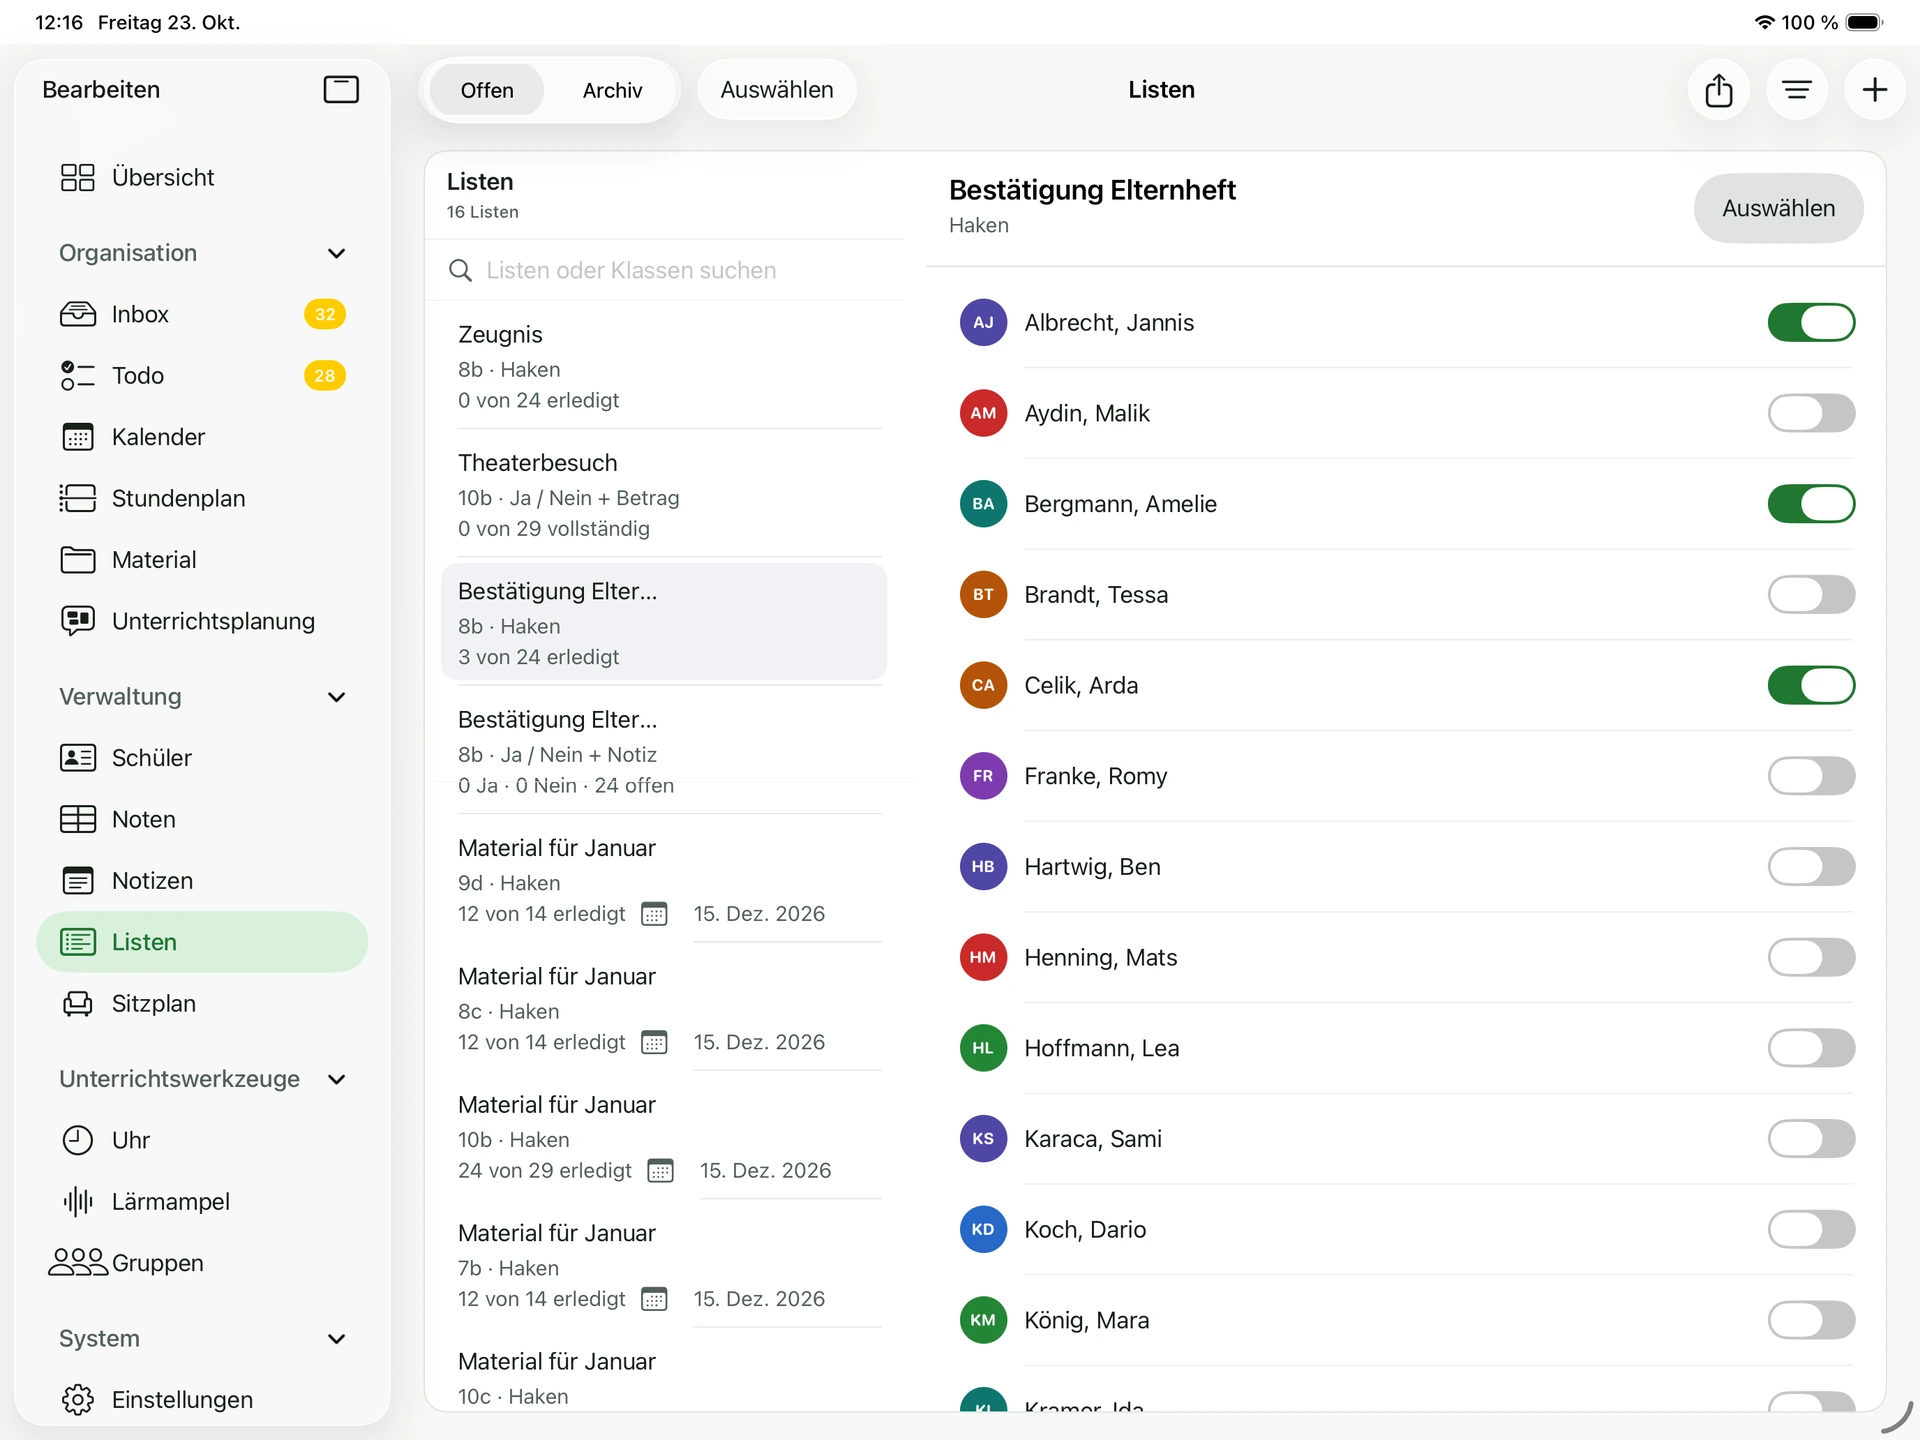
Task: Tap Bearbeiten in the sidebar header
Action: click(x=101, y=90)
